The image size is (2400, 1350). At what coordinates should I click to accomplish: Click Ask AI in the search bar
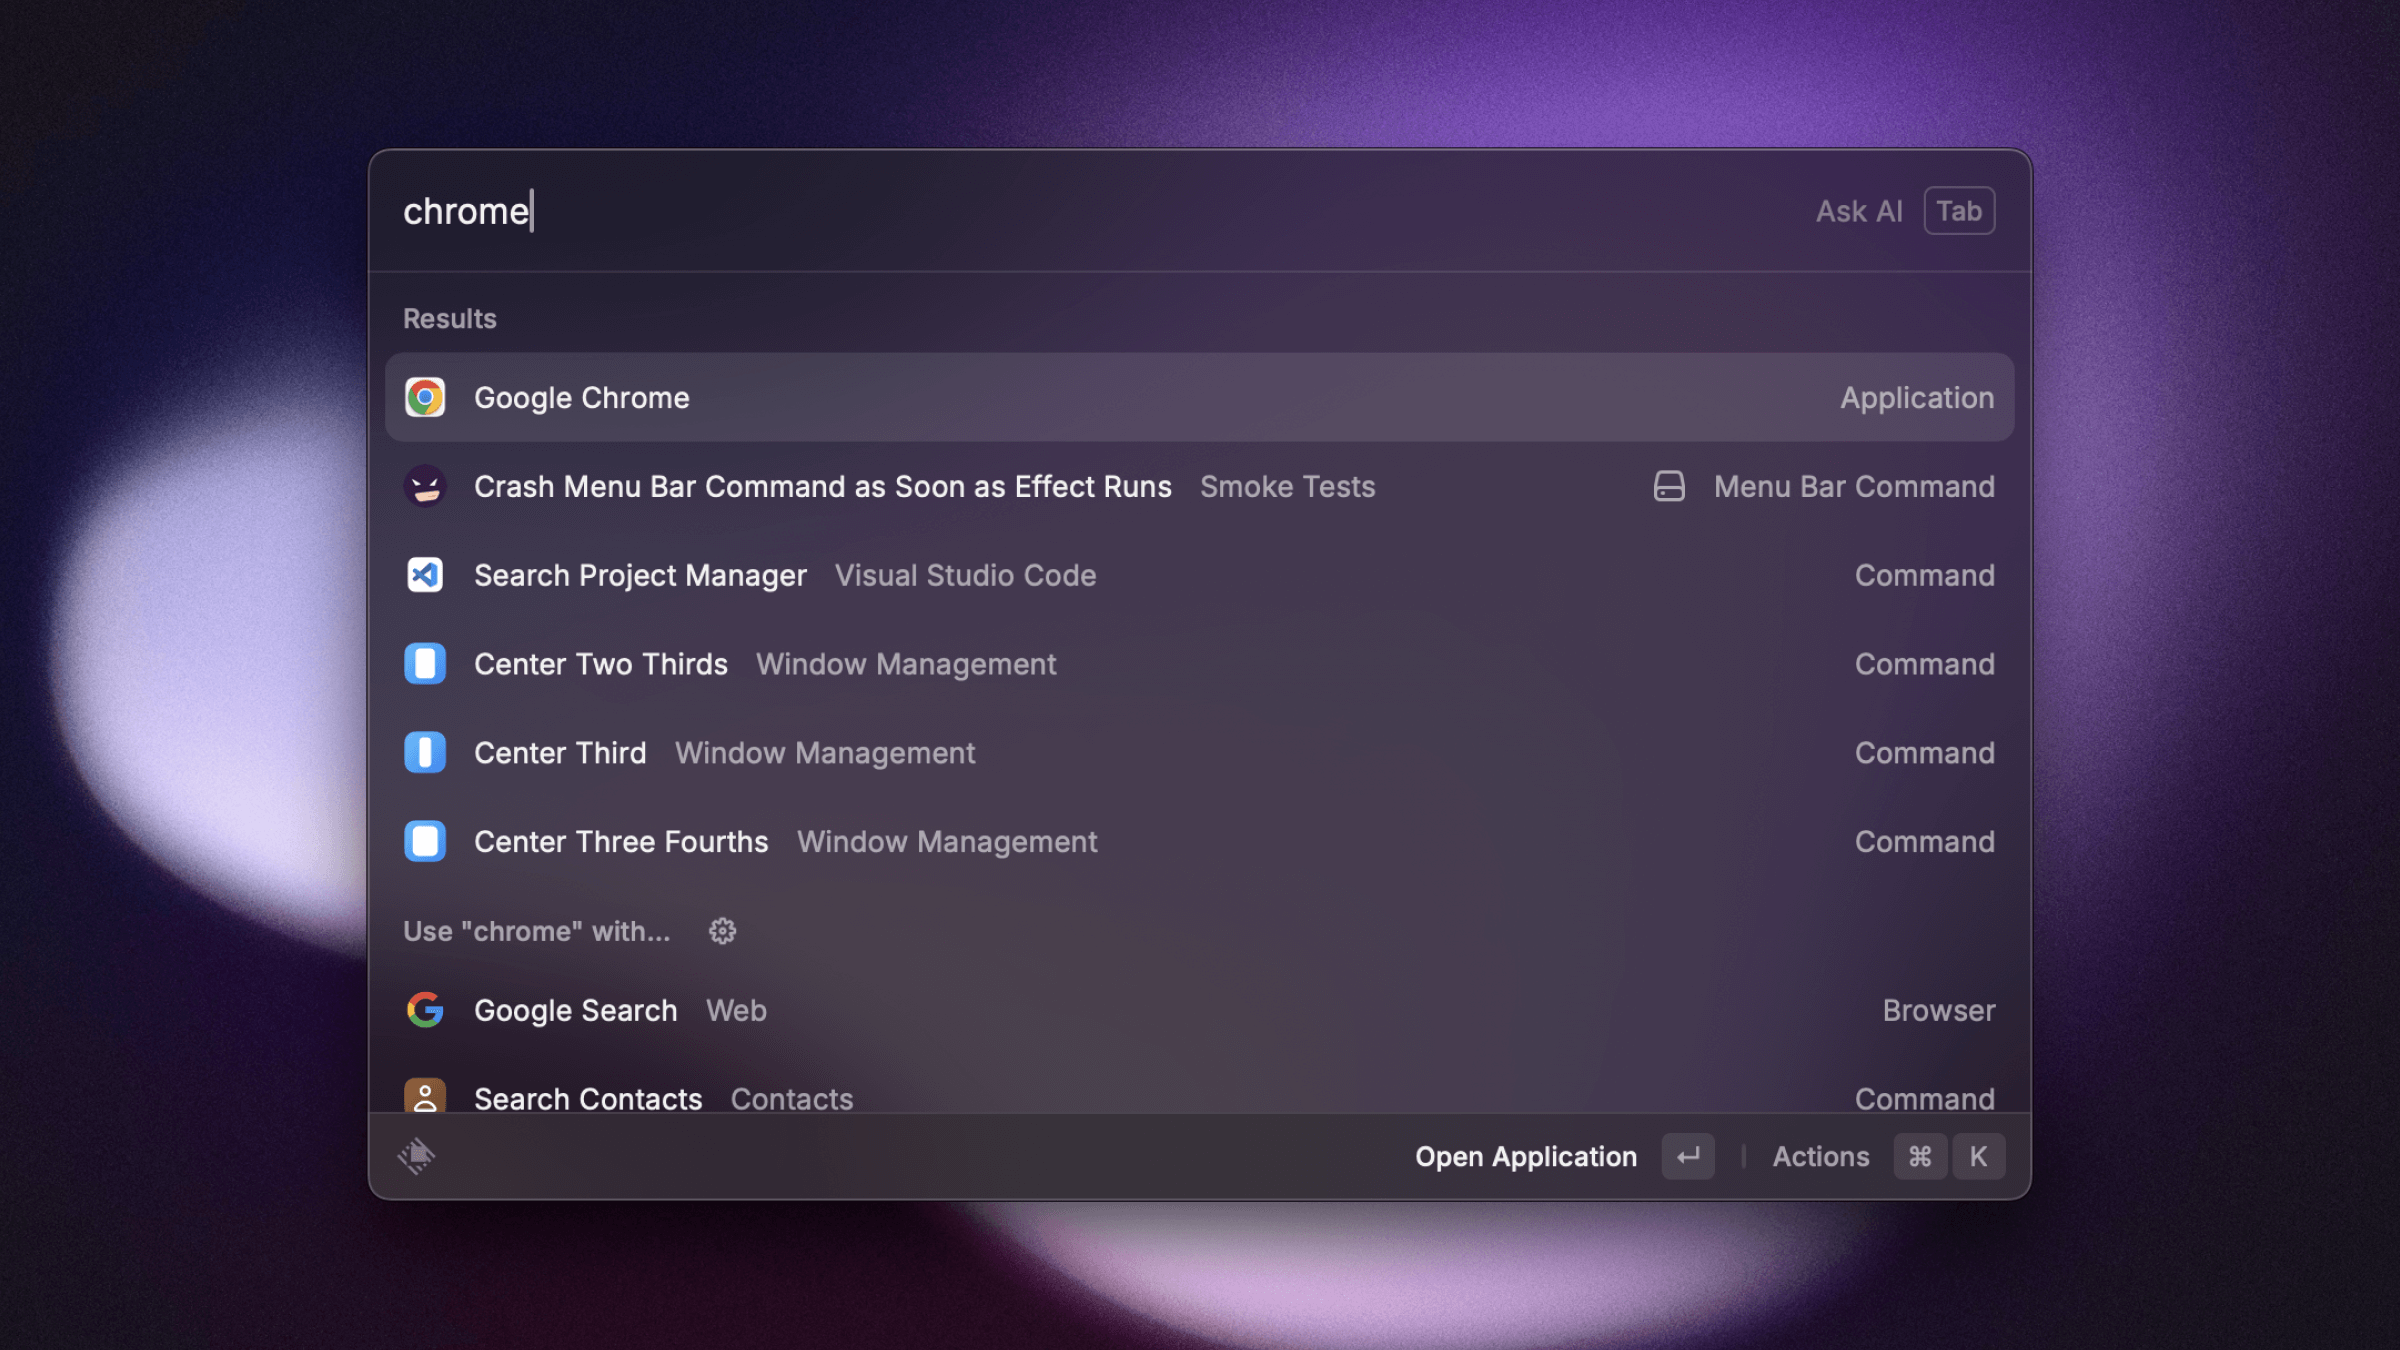click(1859, 211)
